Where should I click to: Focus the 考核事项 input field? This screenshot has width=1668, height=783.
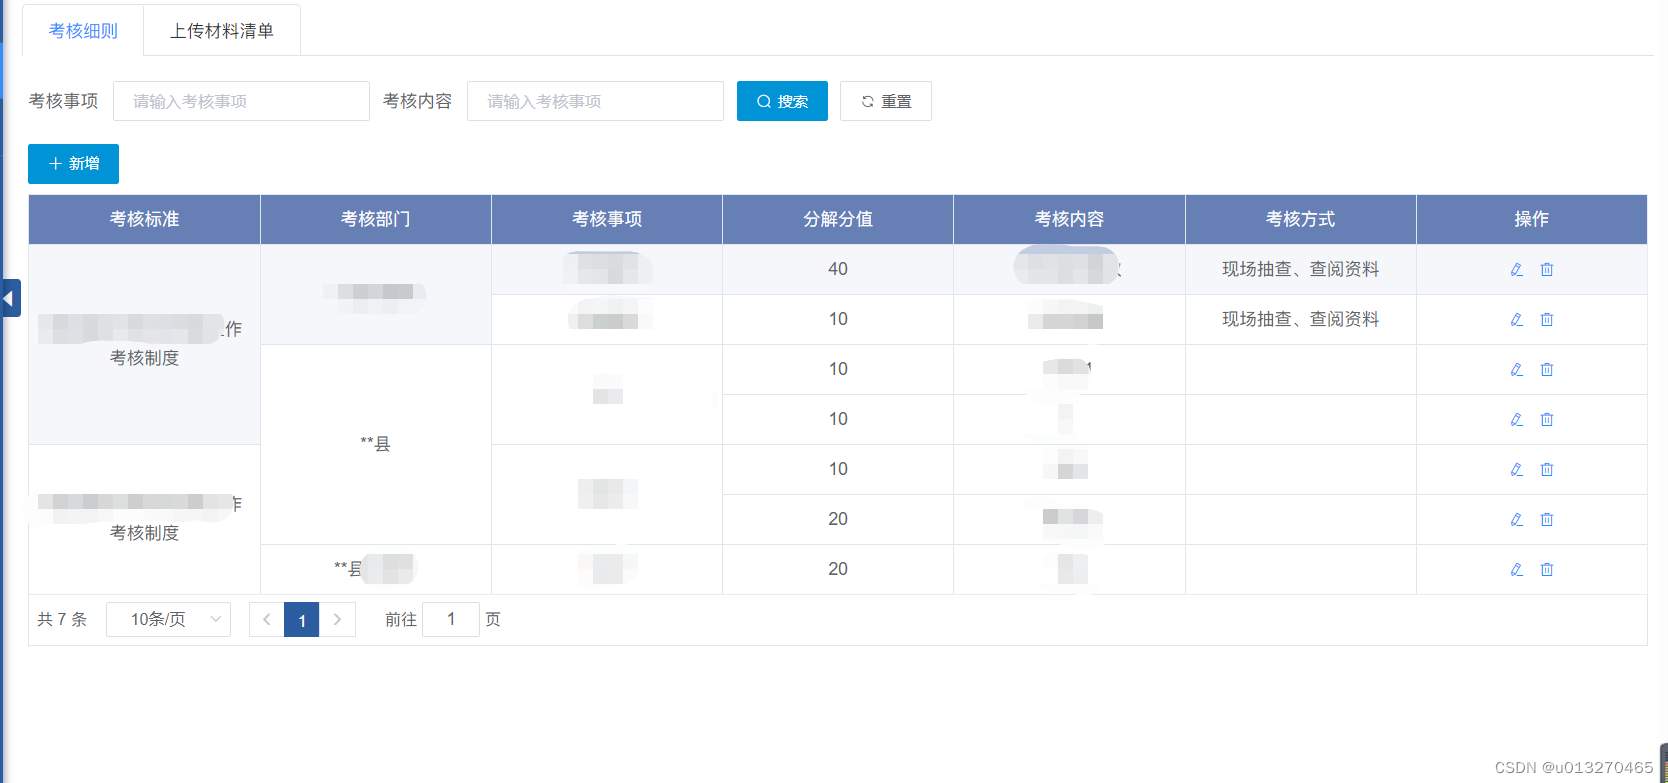click(x=241, y=101)
